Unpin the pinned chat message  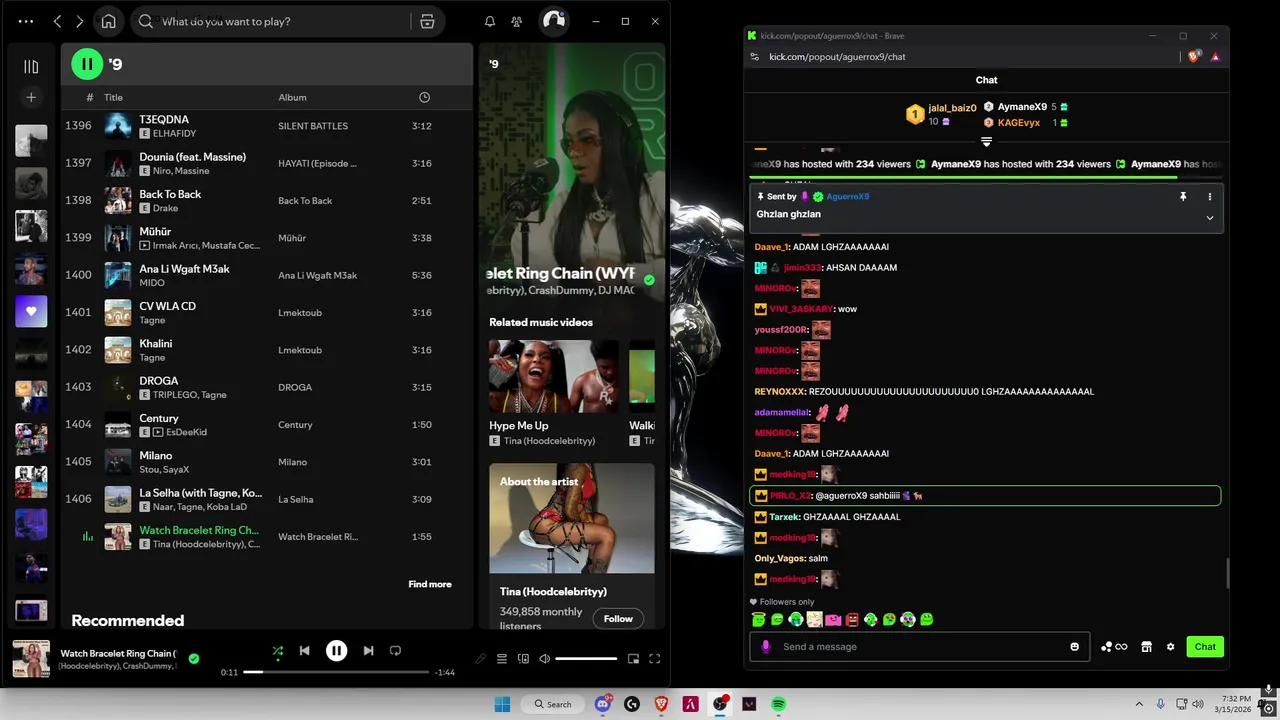pos(1183,197)
